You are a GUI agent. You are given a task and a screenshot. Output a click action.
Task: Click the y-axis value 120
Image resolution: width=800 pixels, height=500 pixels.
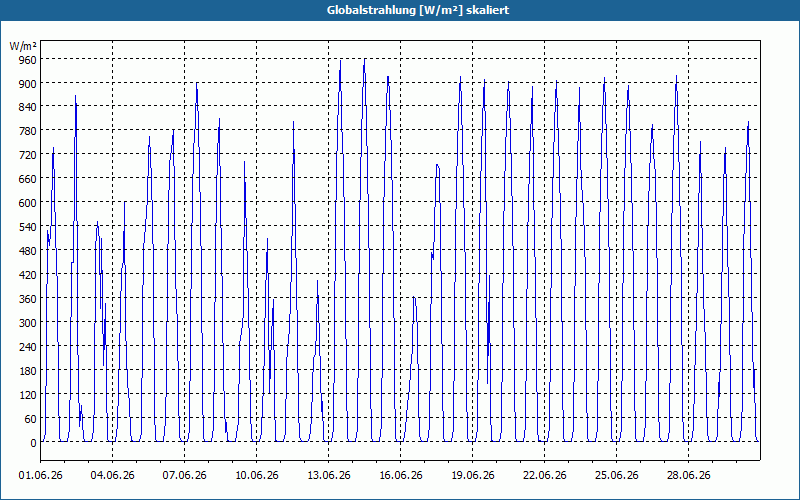point(28,395)
